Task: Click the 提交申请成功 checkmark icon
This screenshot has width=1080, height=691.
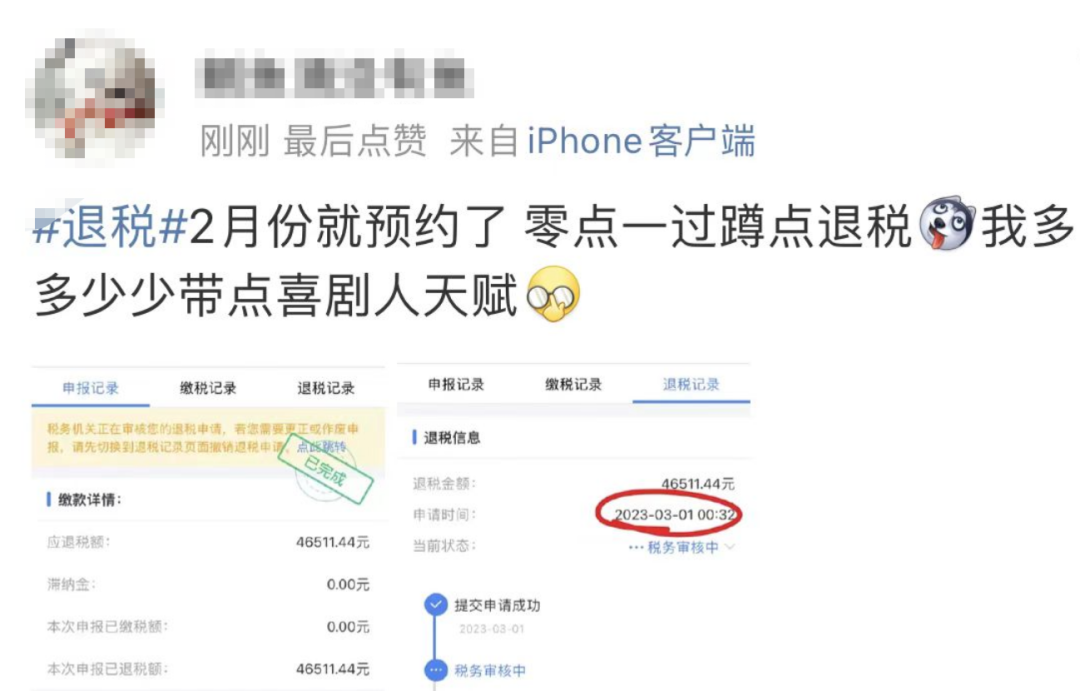Action: tap(435, 605)
